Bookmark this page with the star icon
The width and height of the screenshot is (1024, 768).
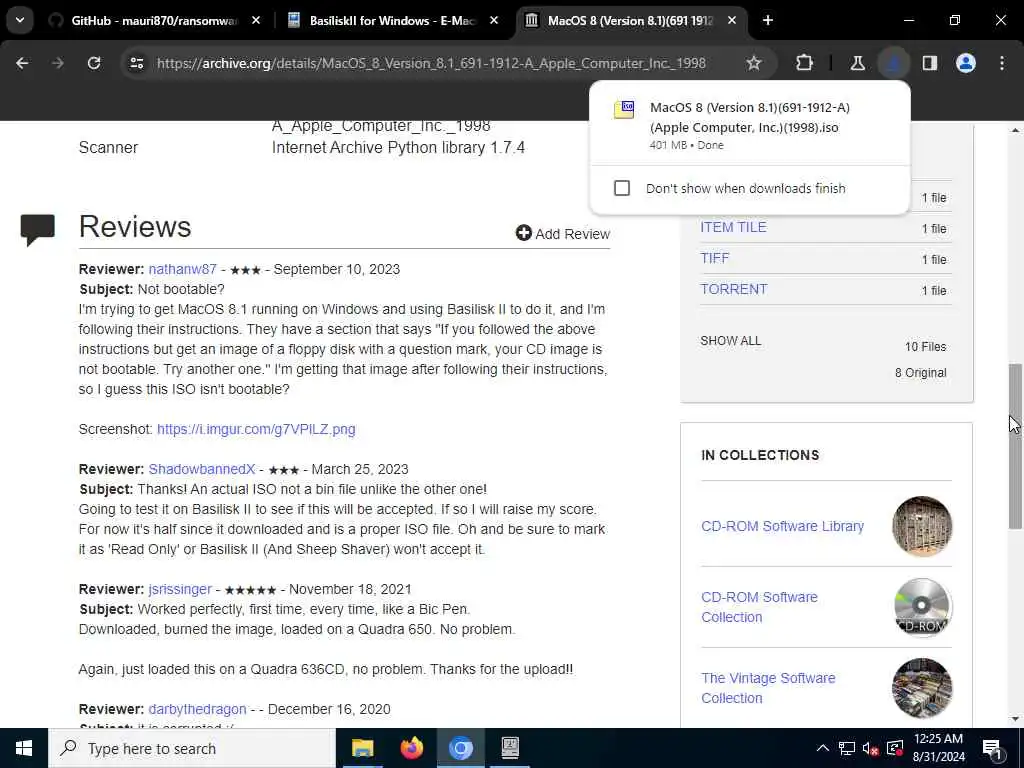(754, 63)
